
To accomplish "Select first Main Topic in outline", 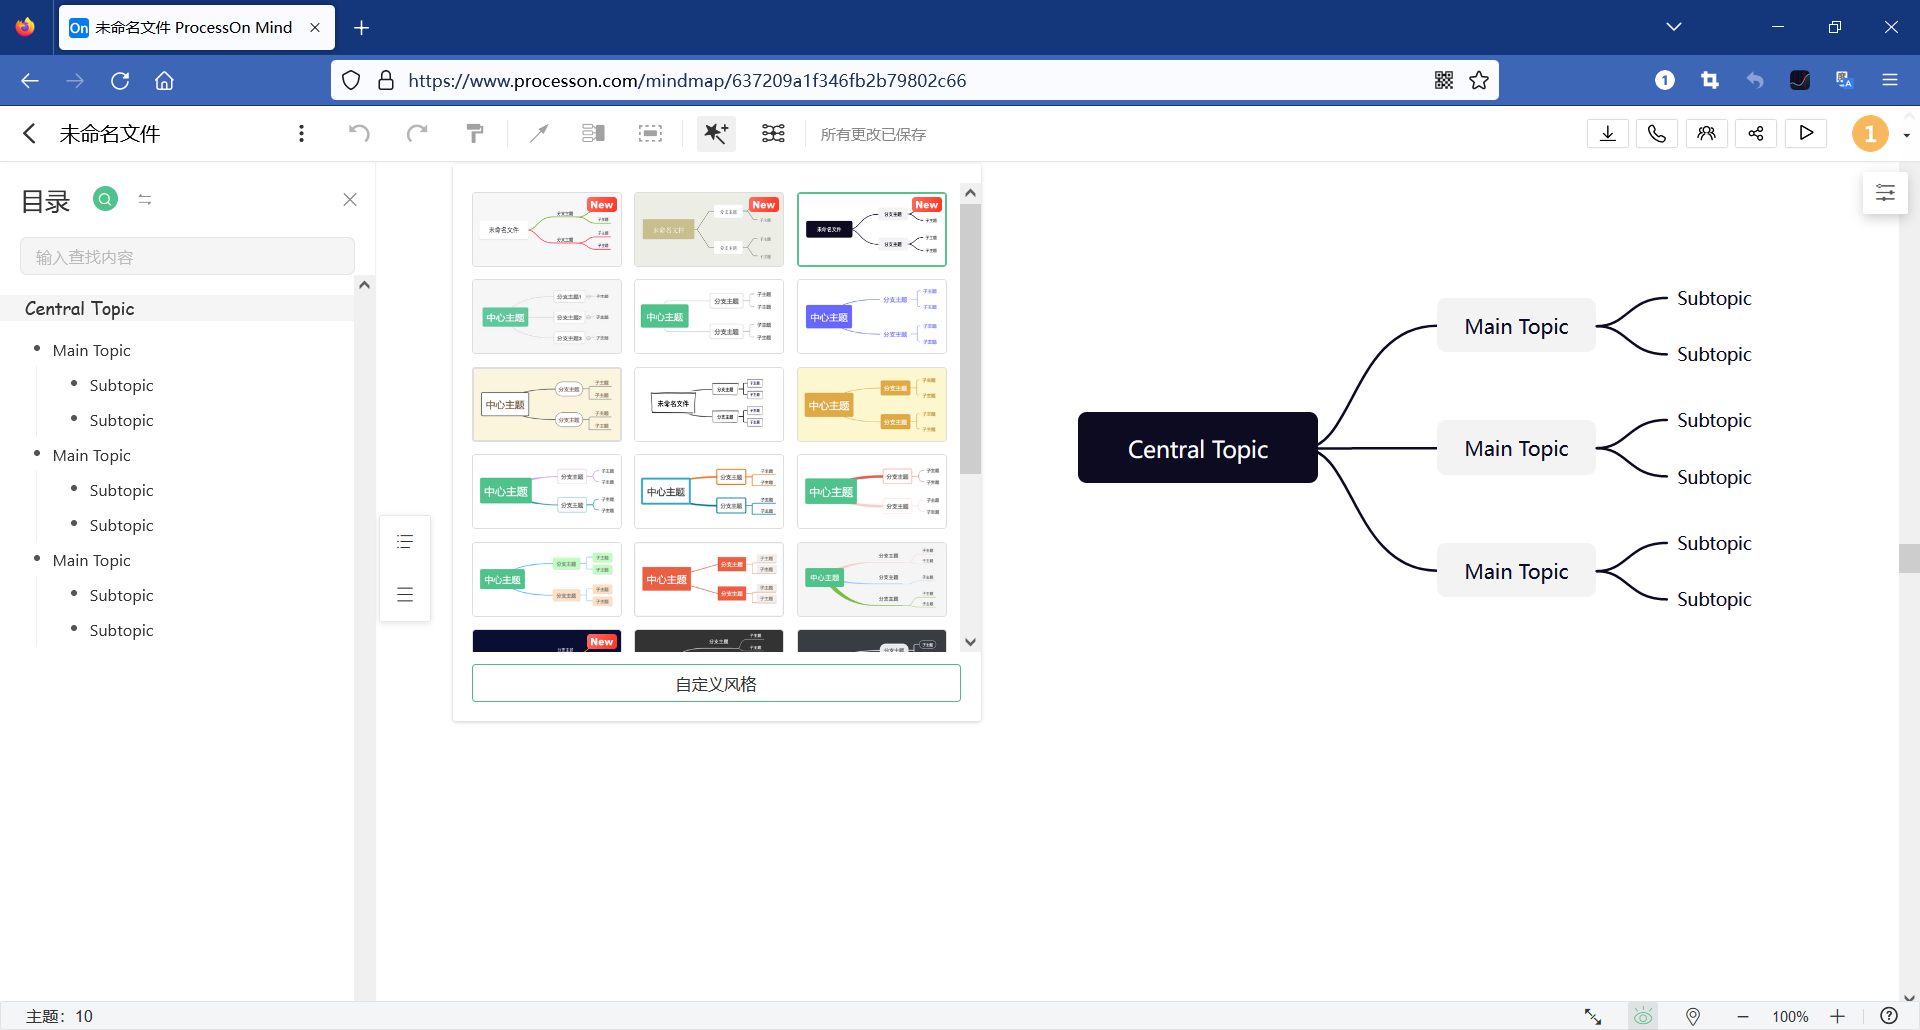I will [x=92, y=350].
